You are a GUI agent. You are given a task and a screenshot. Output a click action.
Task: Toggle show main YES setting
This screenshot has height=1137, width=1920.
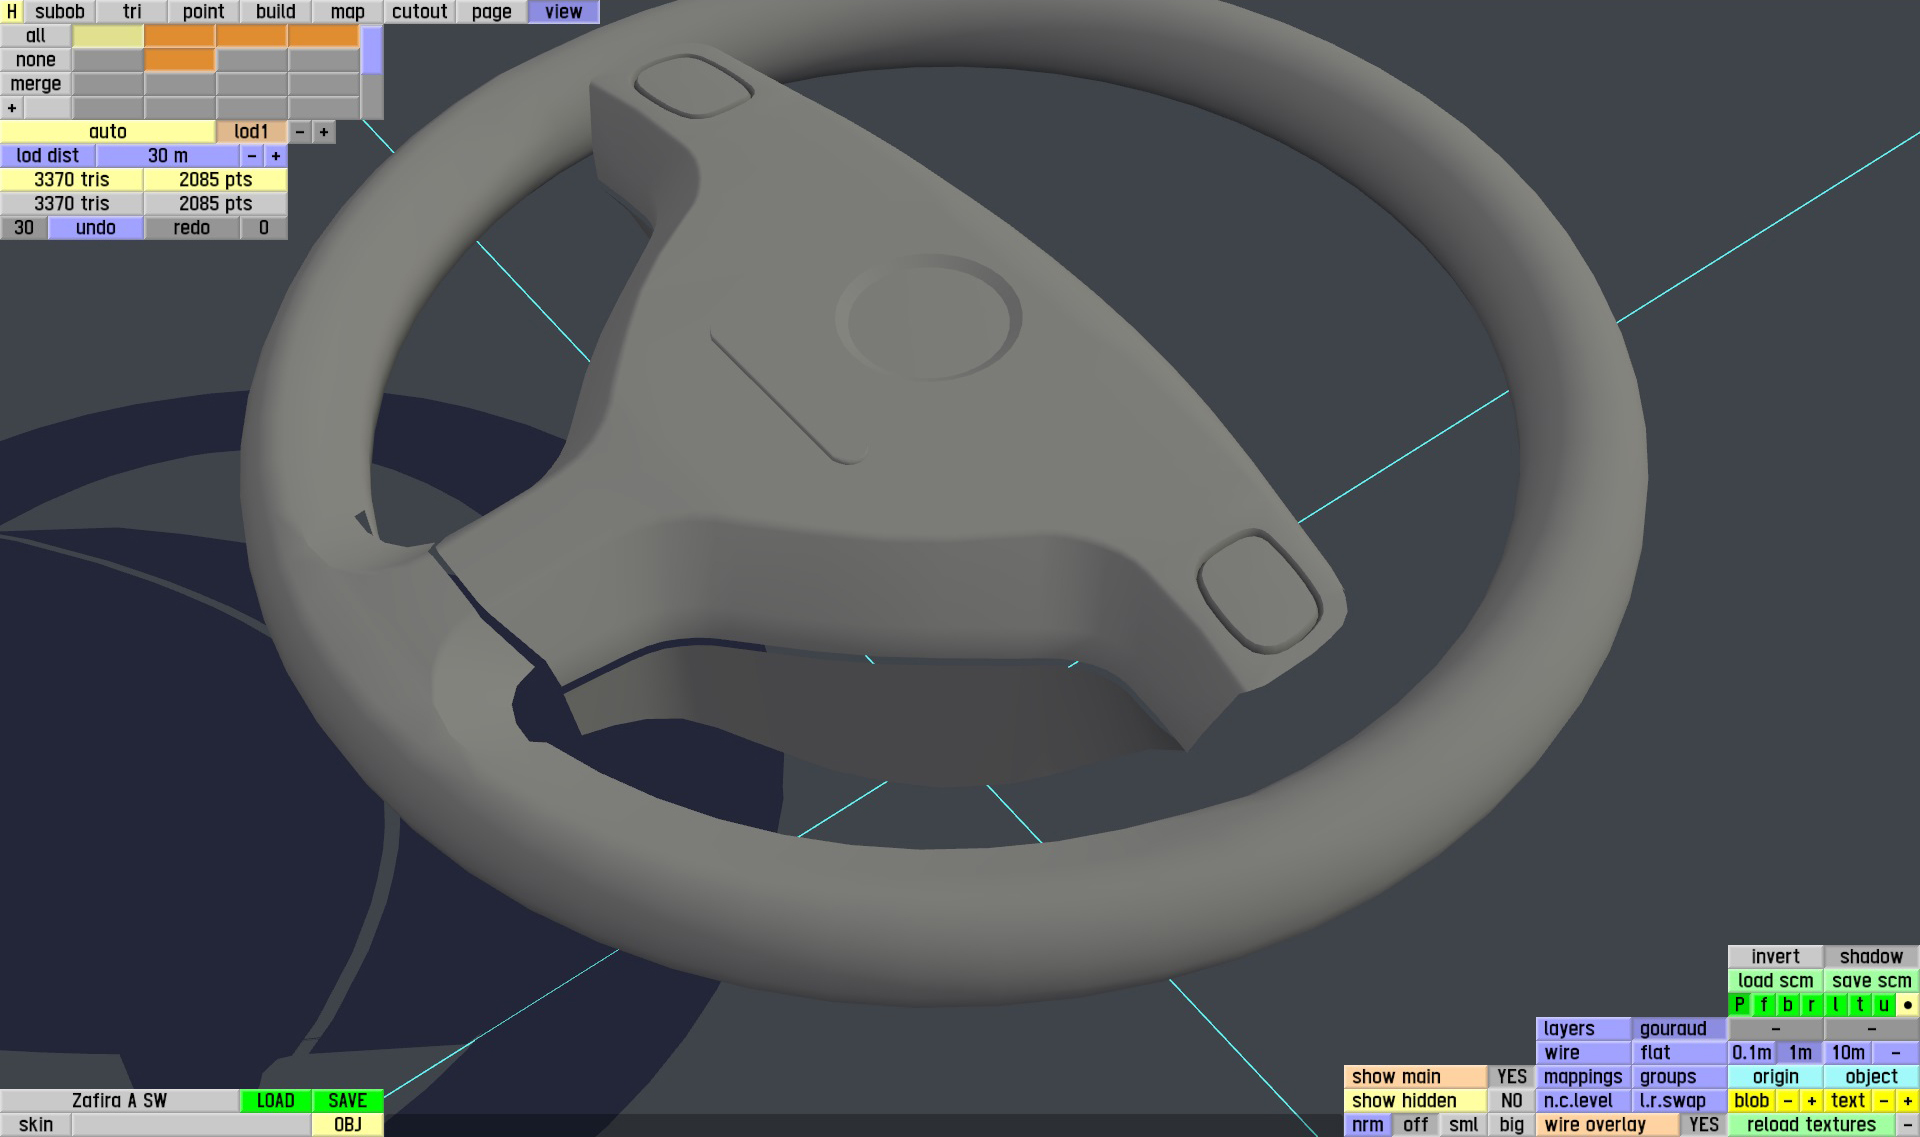click(x=1511, y=1077)
